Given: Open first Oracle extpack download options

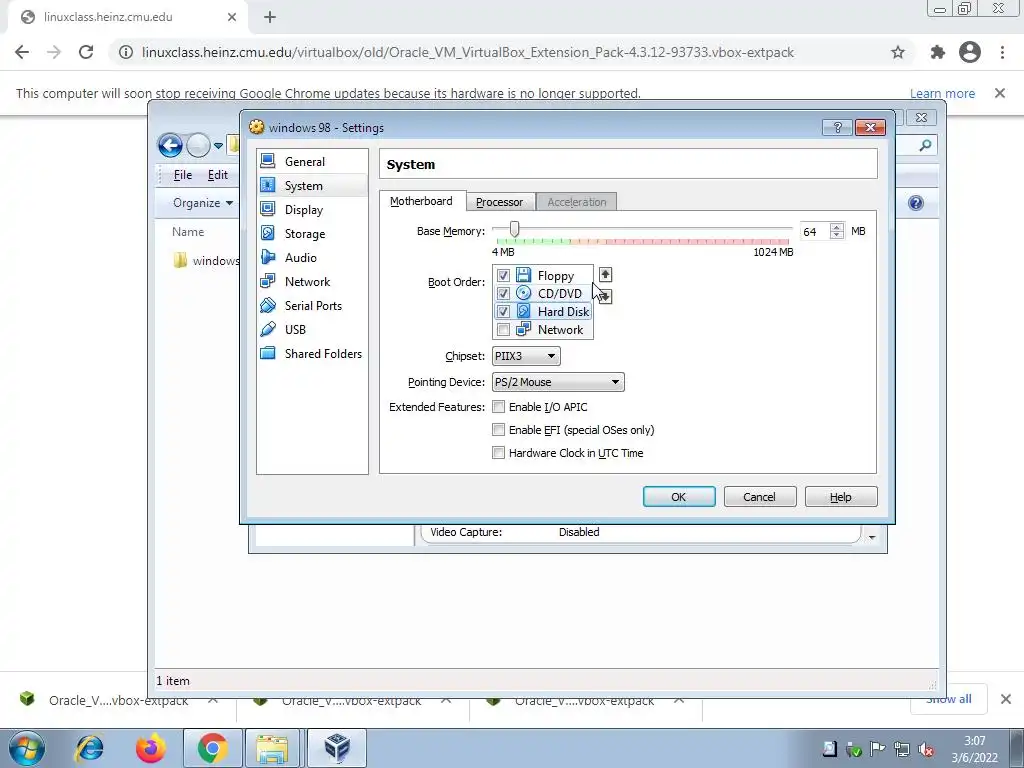Looking at the screenshot, I should click(213, 700).
